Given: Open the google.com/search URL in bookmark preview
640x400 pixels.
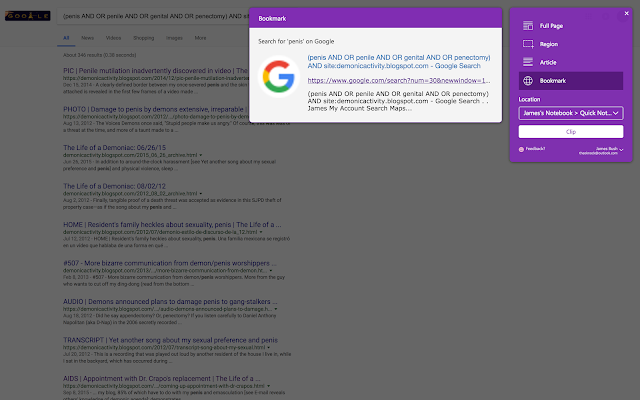Looking at the screenshot, I should 399,80.
